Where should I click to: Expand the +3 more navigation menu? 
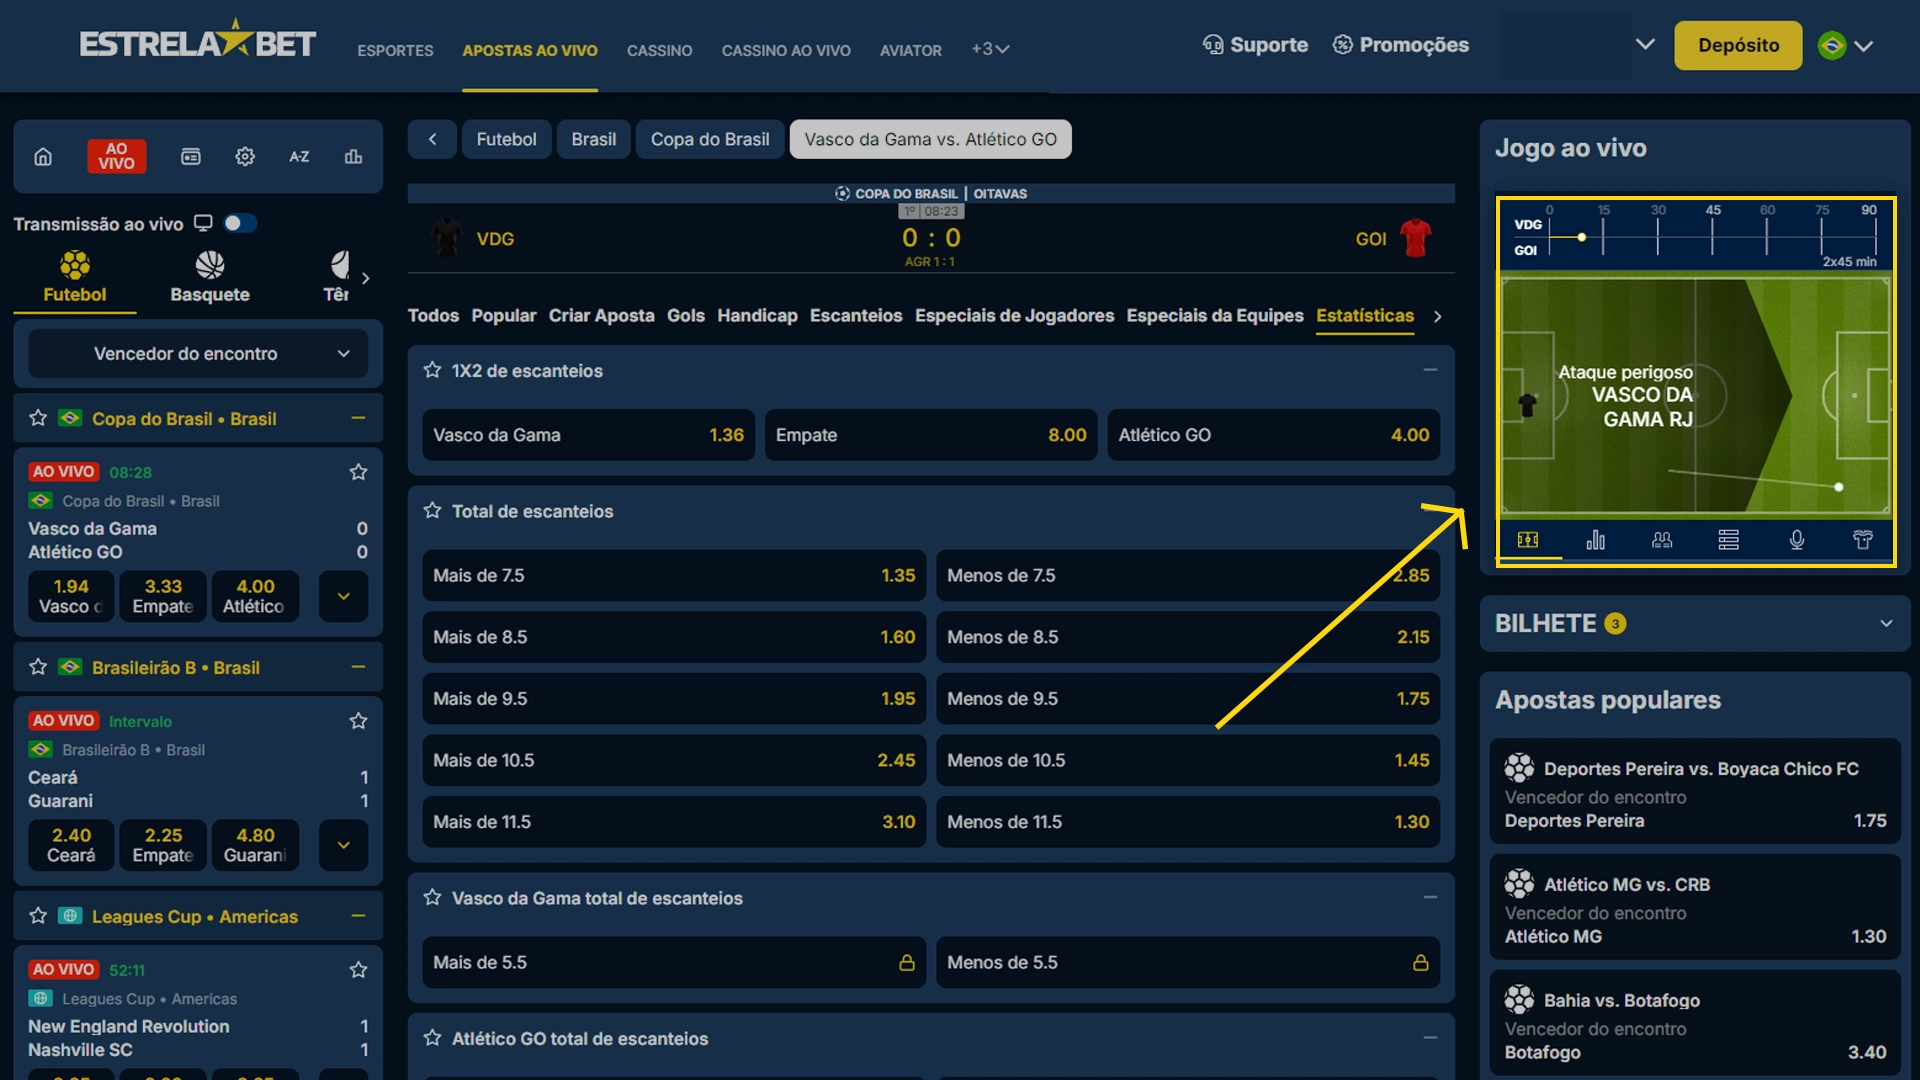point(990,49)
